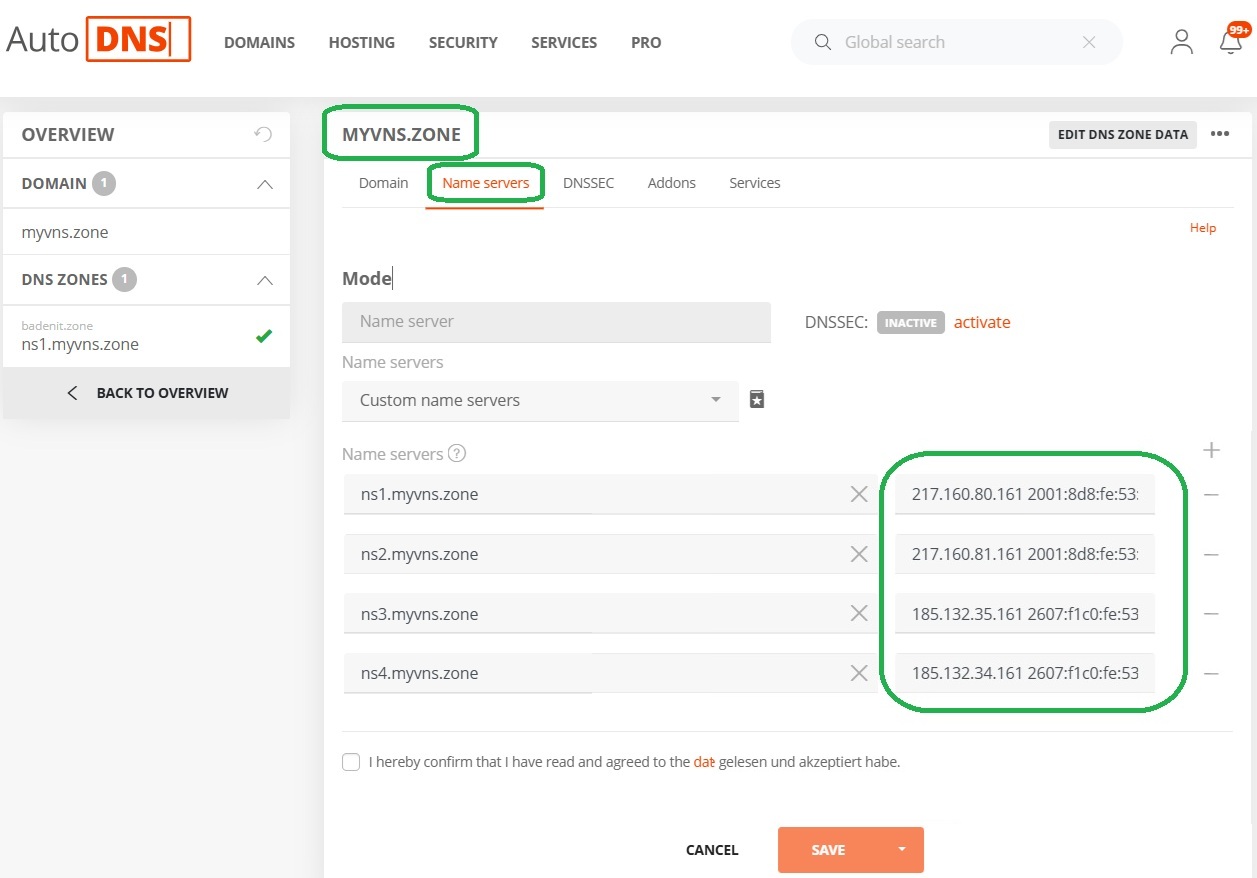Click the DNS ZONES count badge 1
This screenshot has width=1257, height=878.
pos(124,280)
